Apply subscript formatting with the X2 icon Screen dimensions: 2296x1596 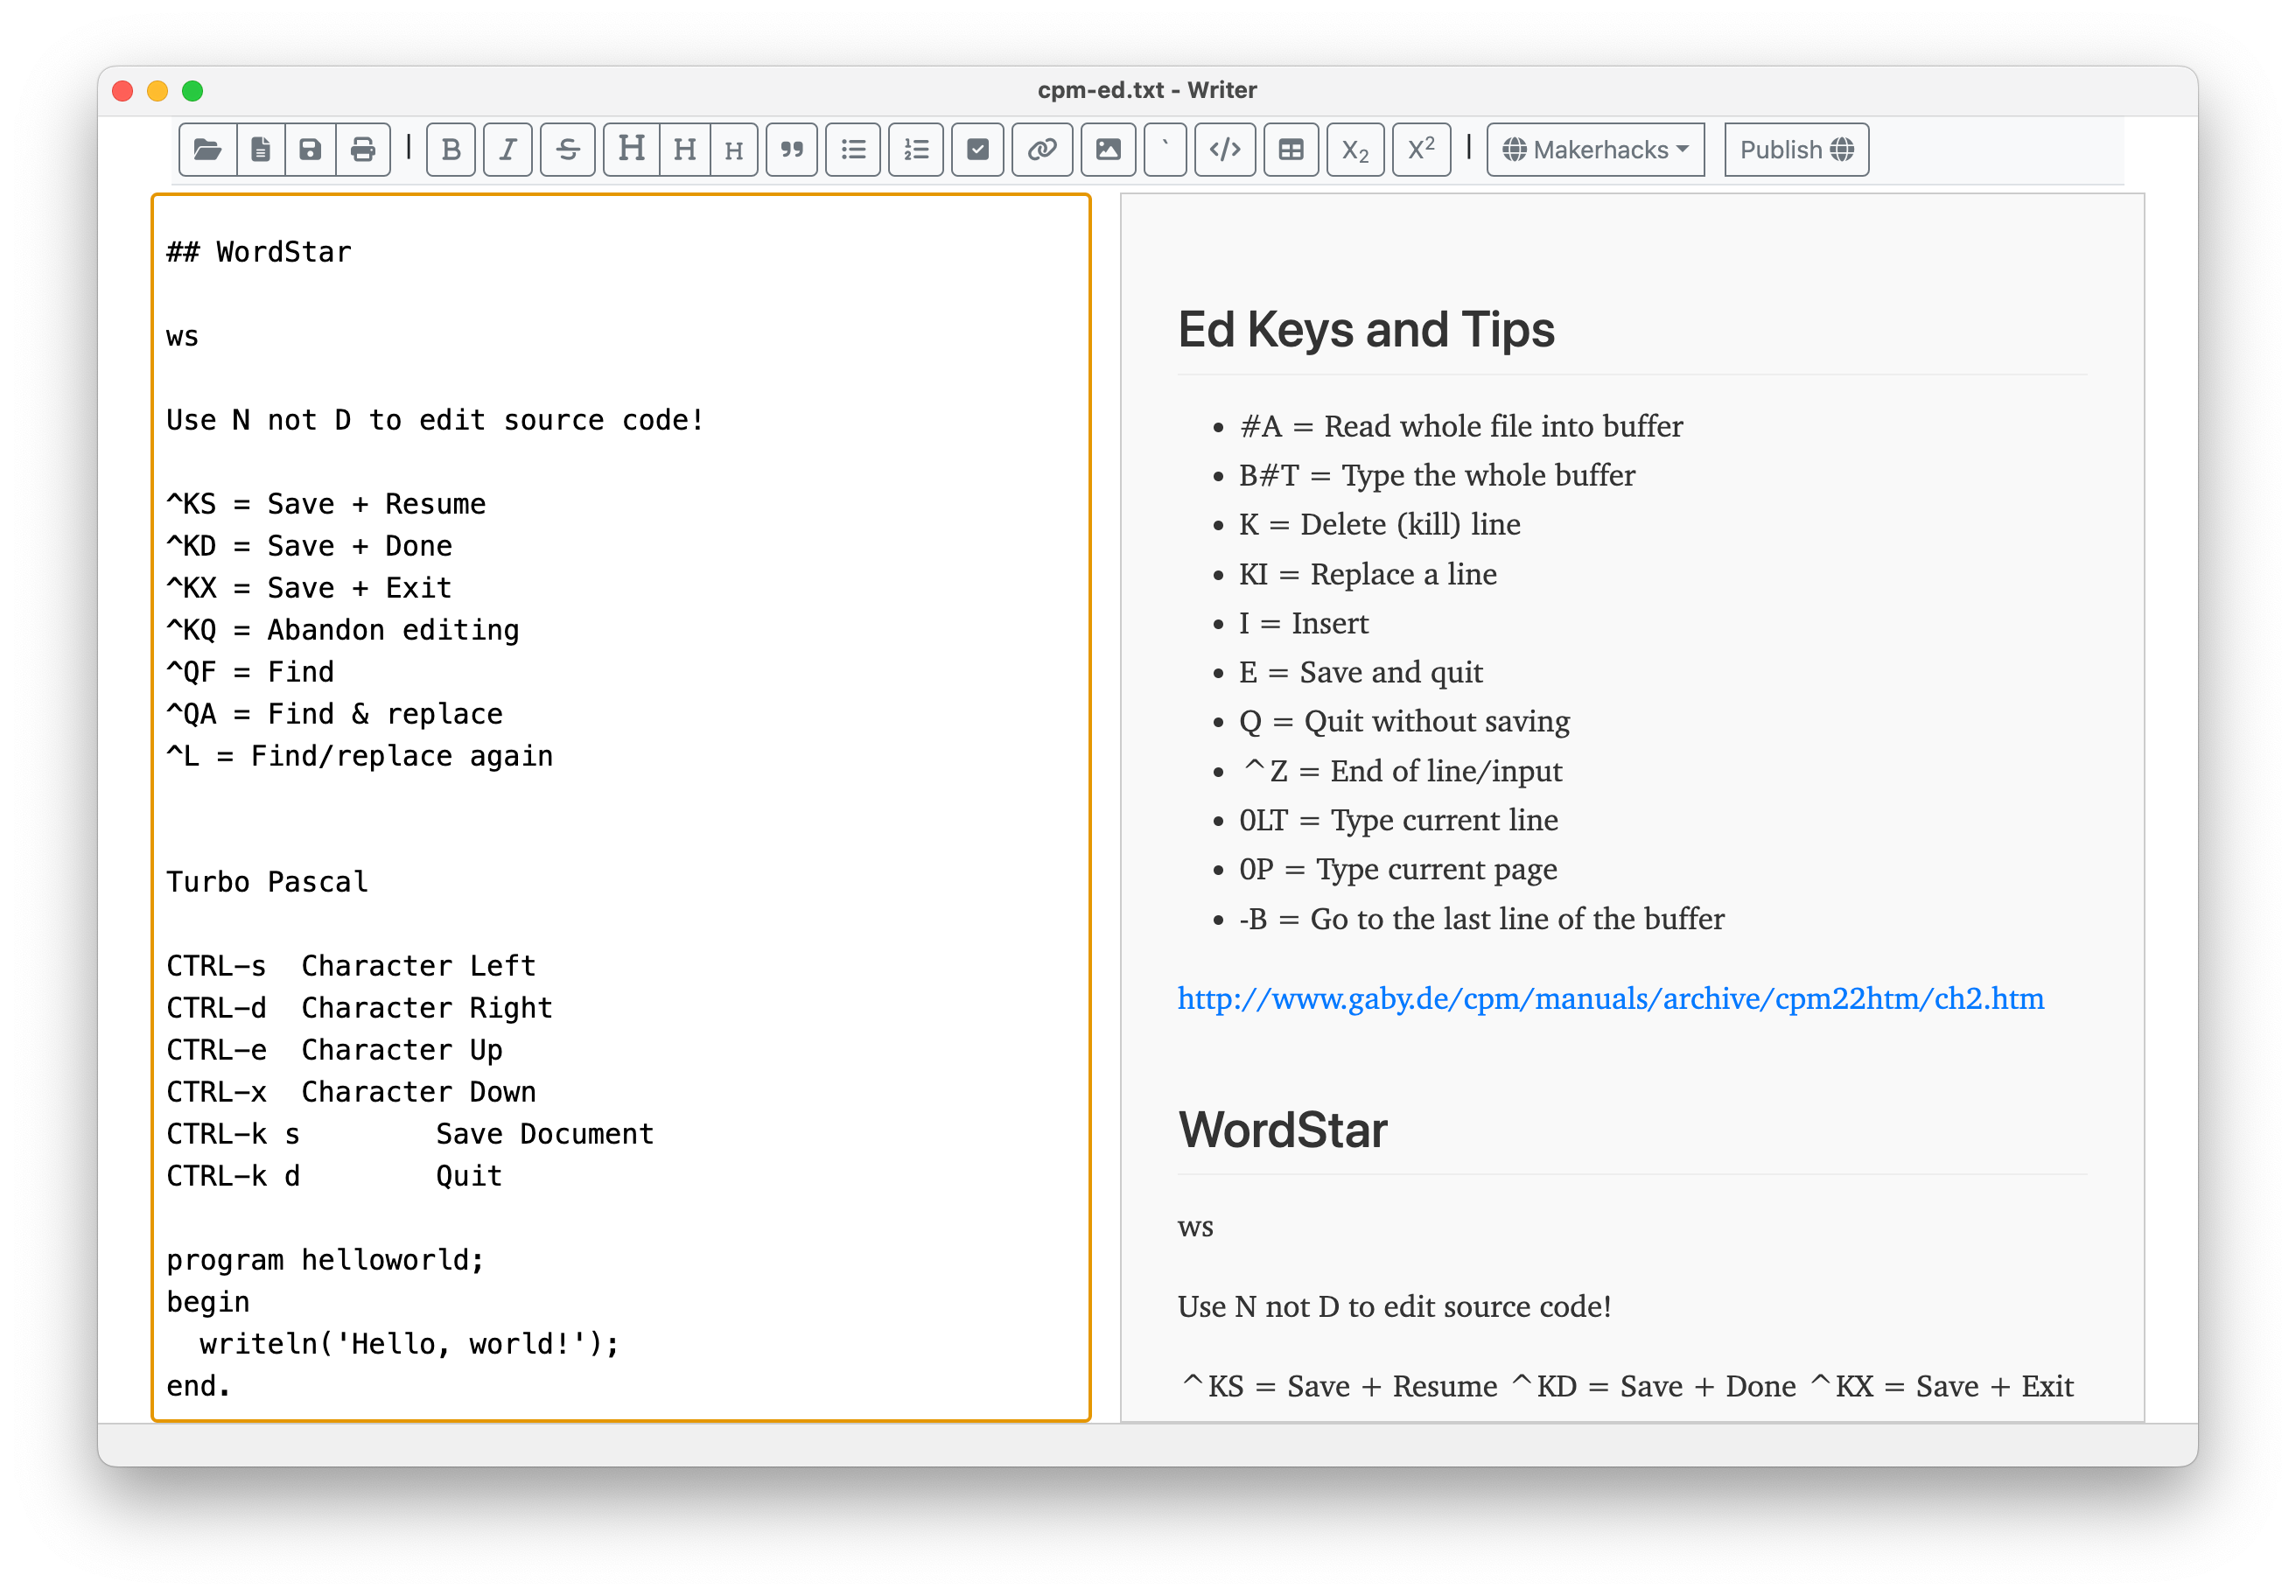tap(1355, 150)
